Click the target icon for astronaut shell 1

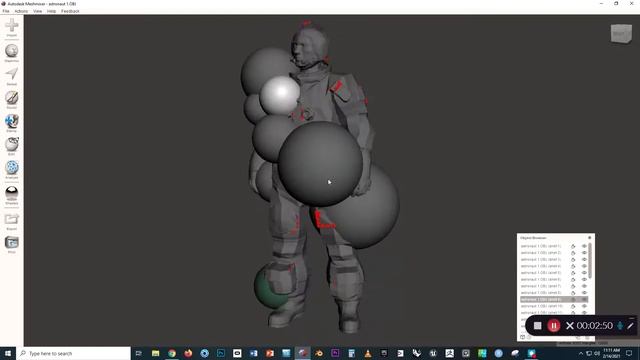tap(573, 246)
